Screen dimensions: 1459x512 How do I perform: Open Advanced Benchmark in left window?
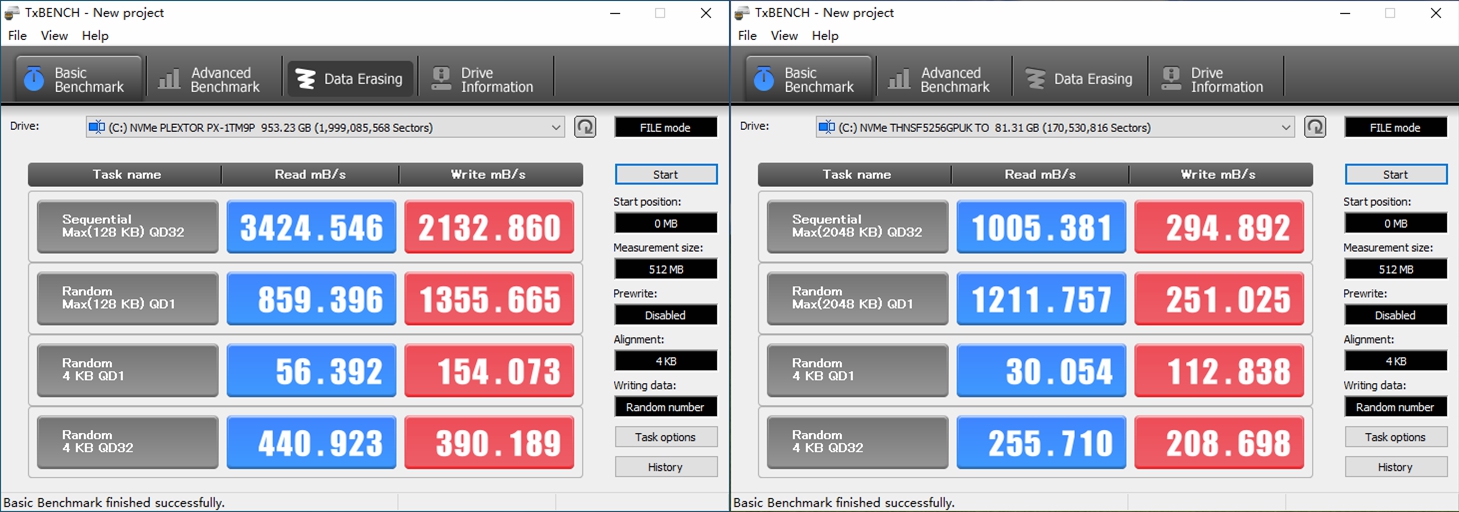click(212, 79)
